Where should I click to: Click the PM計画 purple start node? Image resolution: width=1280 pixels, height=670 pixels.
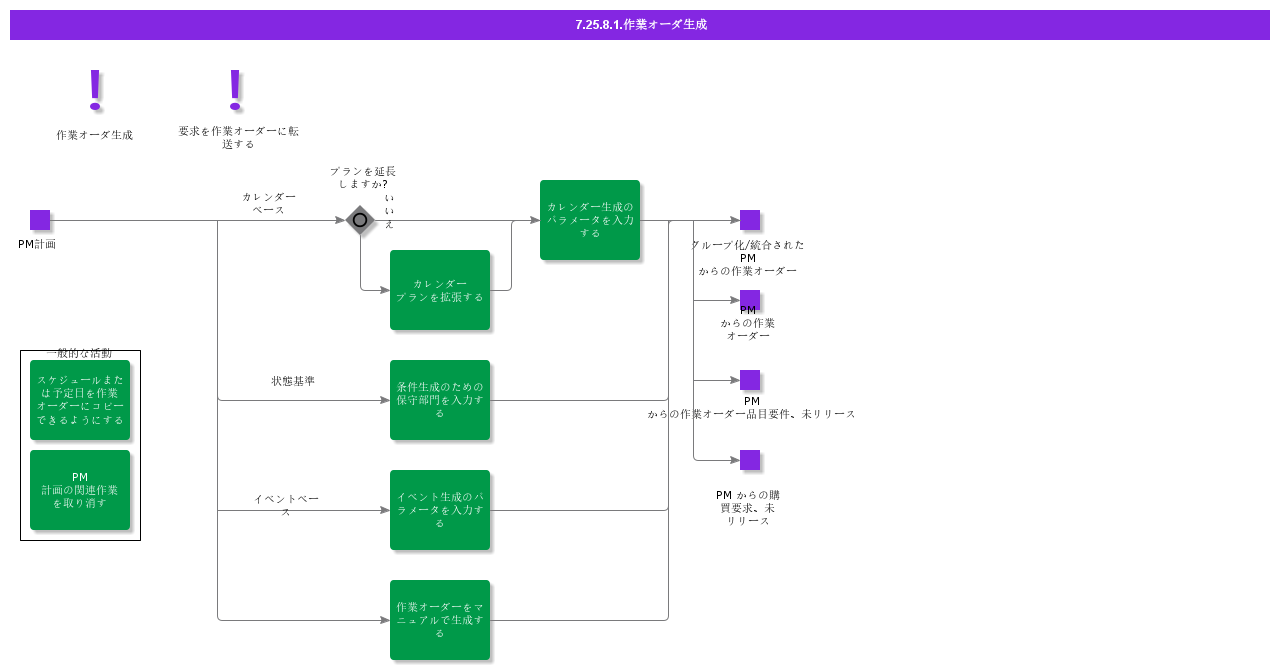(41, 219)
